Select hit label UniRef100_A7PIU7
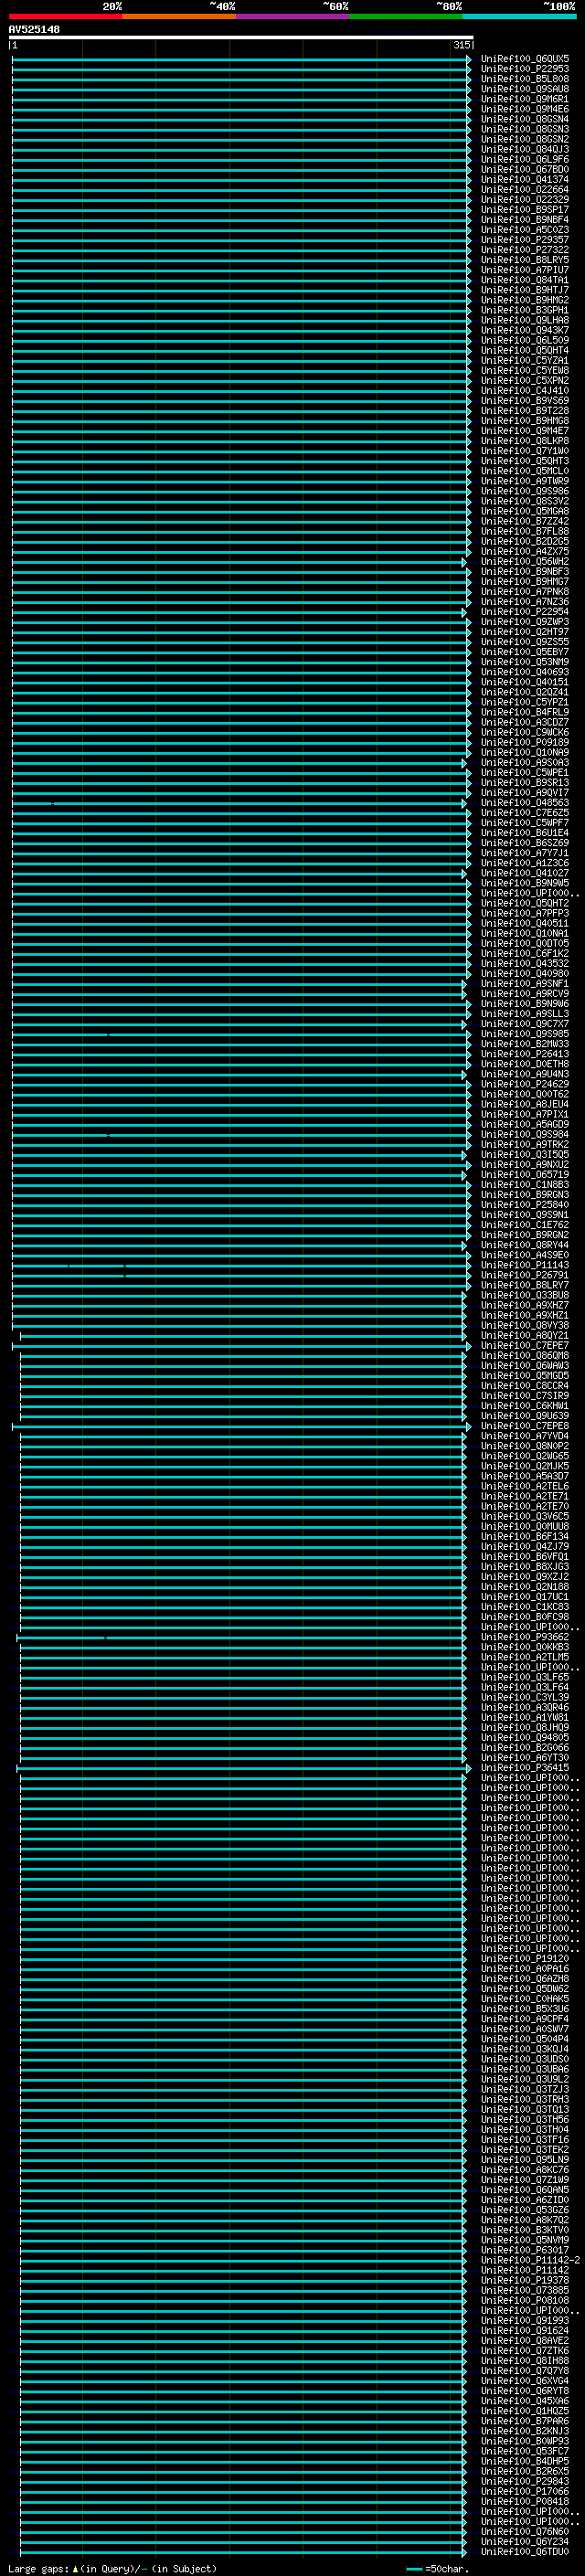Viewport: 585px width, 2576px height. [525, 270]
